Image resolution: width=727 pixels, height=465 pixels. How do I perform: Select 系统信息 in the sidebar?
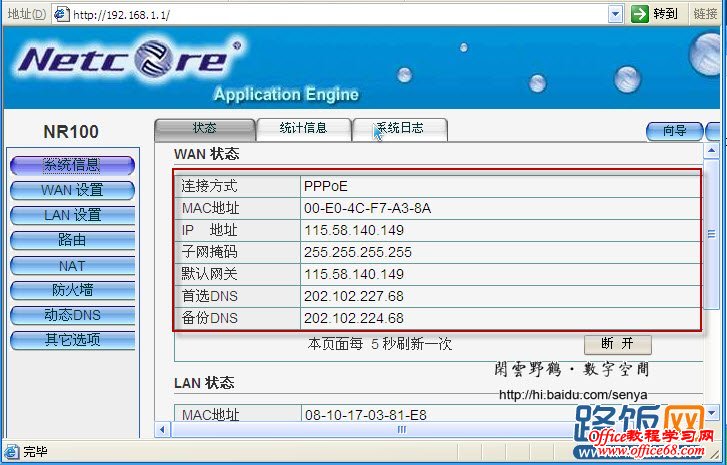[x=72, y=165]
